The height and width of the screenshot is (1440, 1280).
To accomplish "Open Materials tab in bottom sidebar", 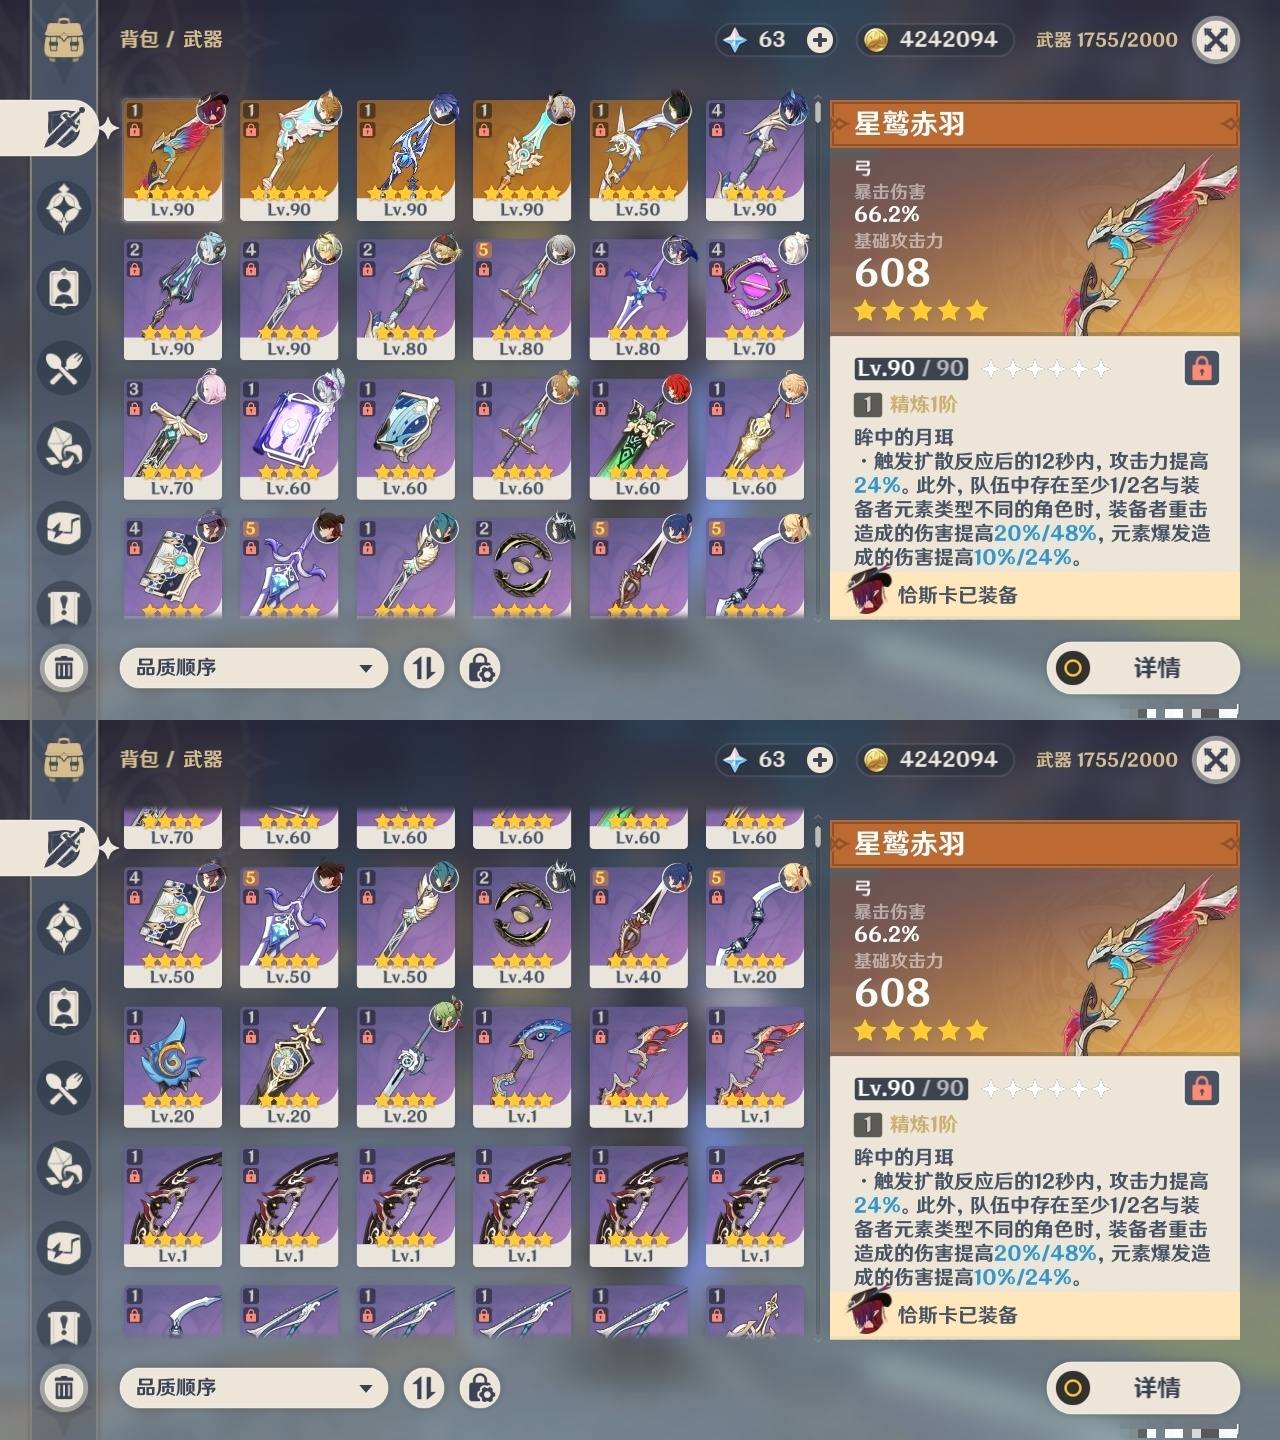I will (x=64, y=1168).
